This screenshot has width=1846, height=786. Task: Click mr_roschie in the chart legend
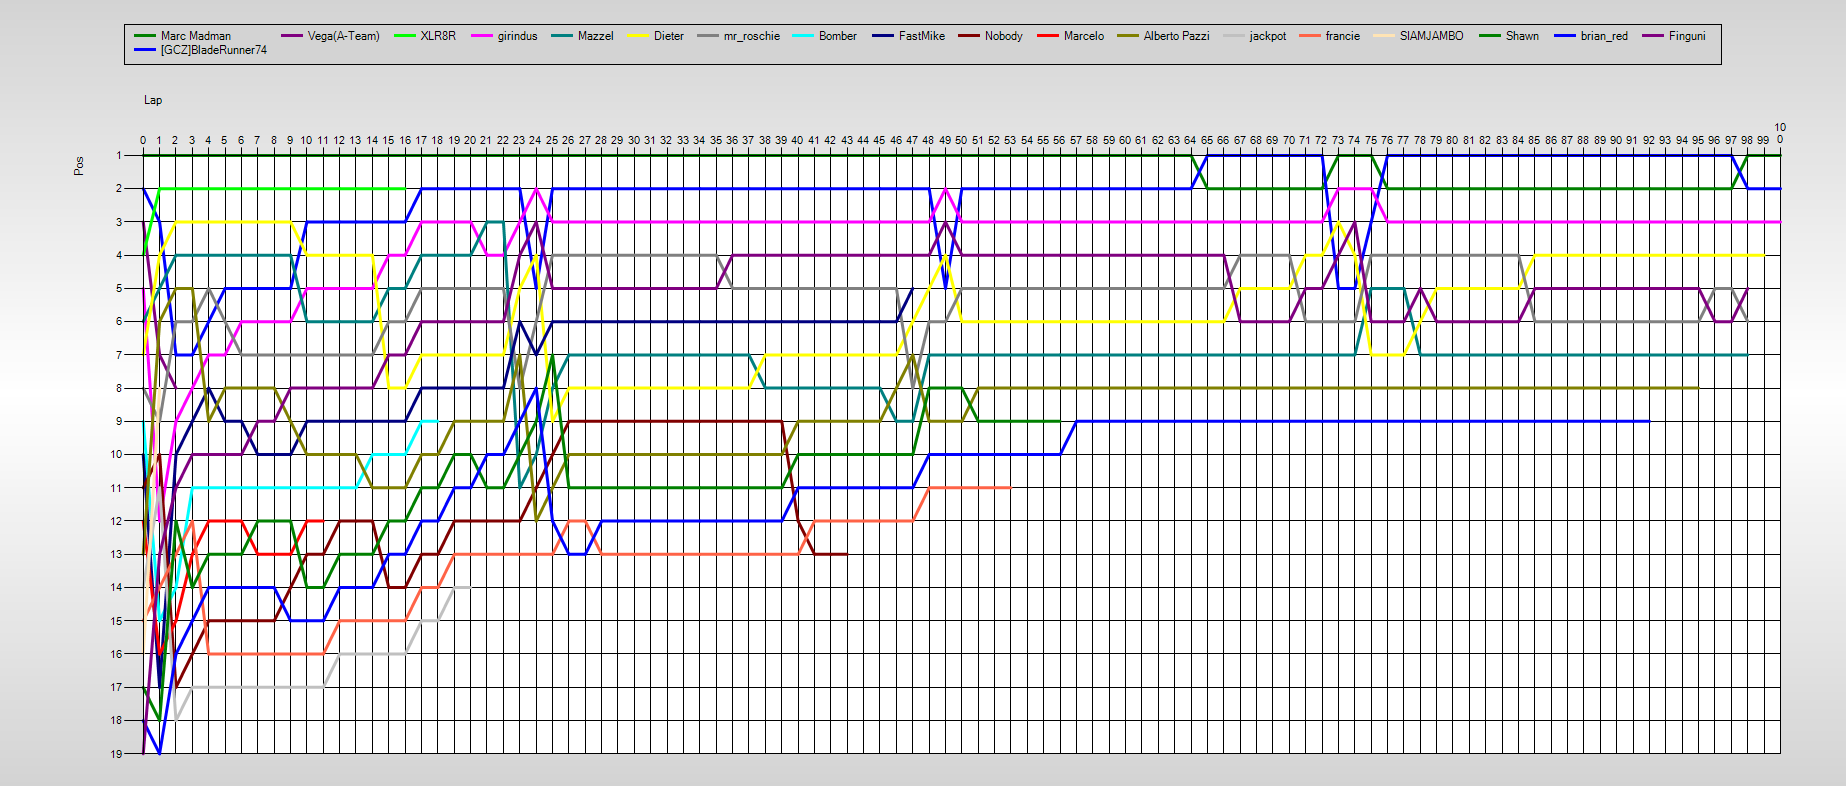pyautogui.click(x=751, y=36)
